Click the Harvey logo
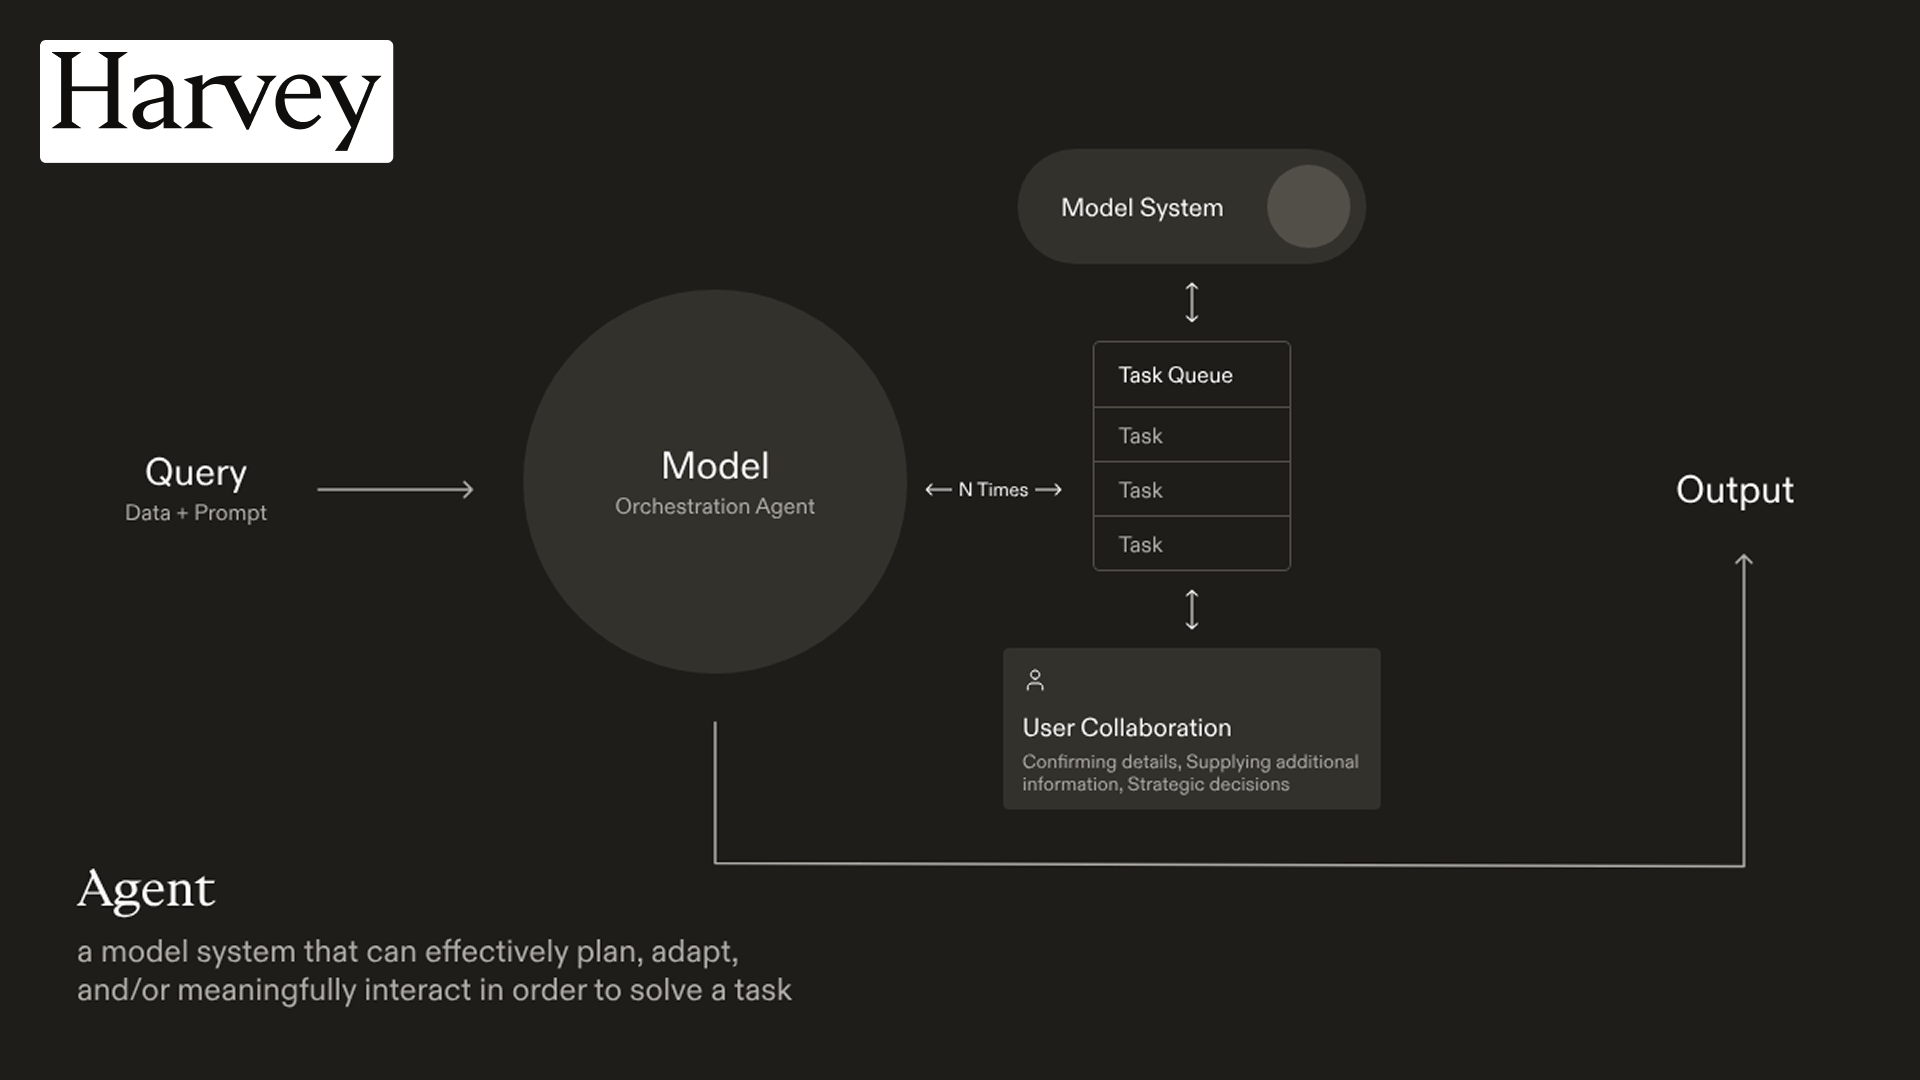1920x1080 pixels. click(x=216, y=101)
